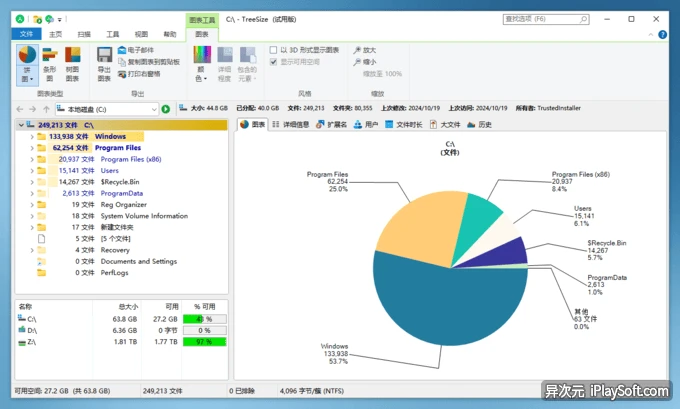Open the File menu tab
680x409 pixels.
(x=26, y=34)
